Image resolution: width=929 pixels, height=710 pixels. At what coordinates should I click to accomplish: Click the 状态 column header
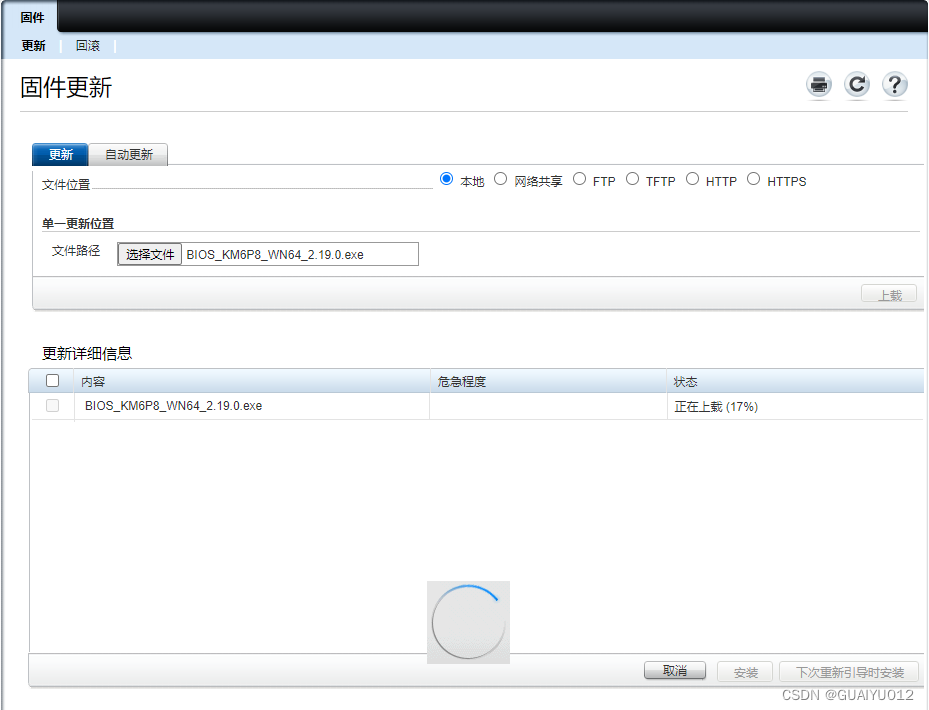pyautogui.click(x=686, y=382)
